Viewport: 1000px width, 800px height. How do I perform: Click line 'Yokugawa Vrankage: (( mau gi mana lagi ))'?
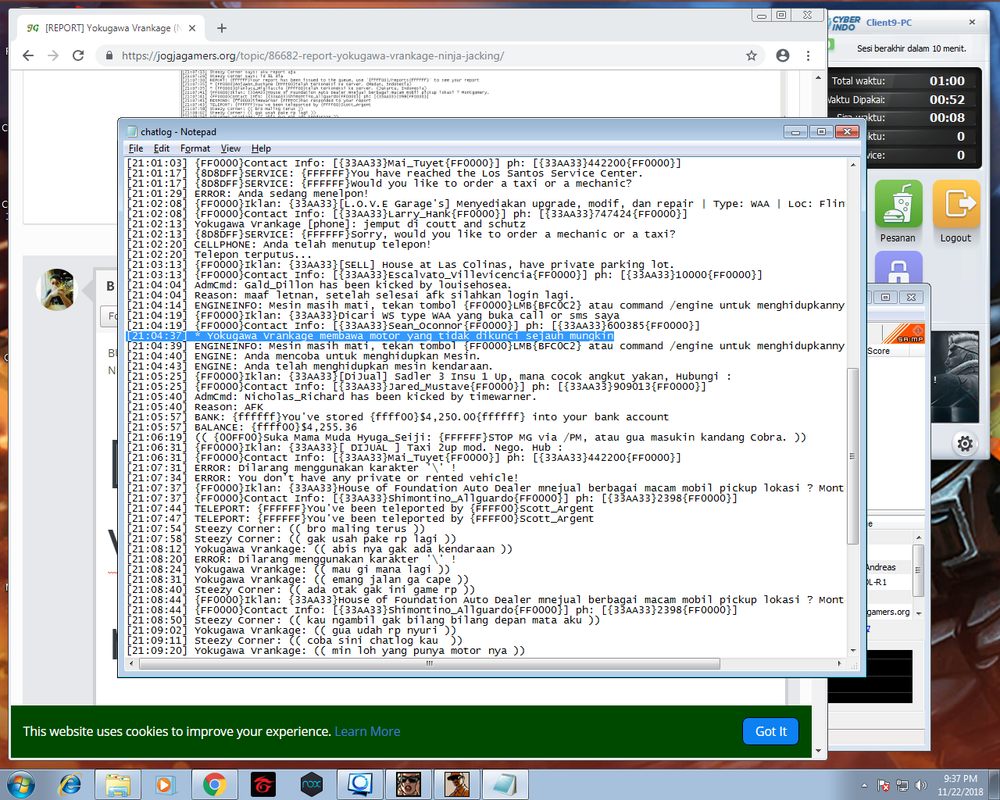pyautogui.click(x=288, y=569)
